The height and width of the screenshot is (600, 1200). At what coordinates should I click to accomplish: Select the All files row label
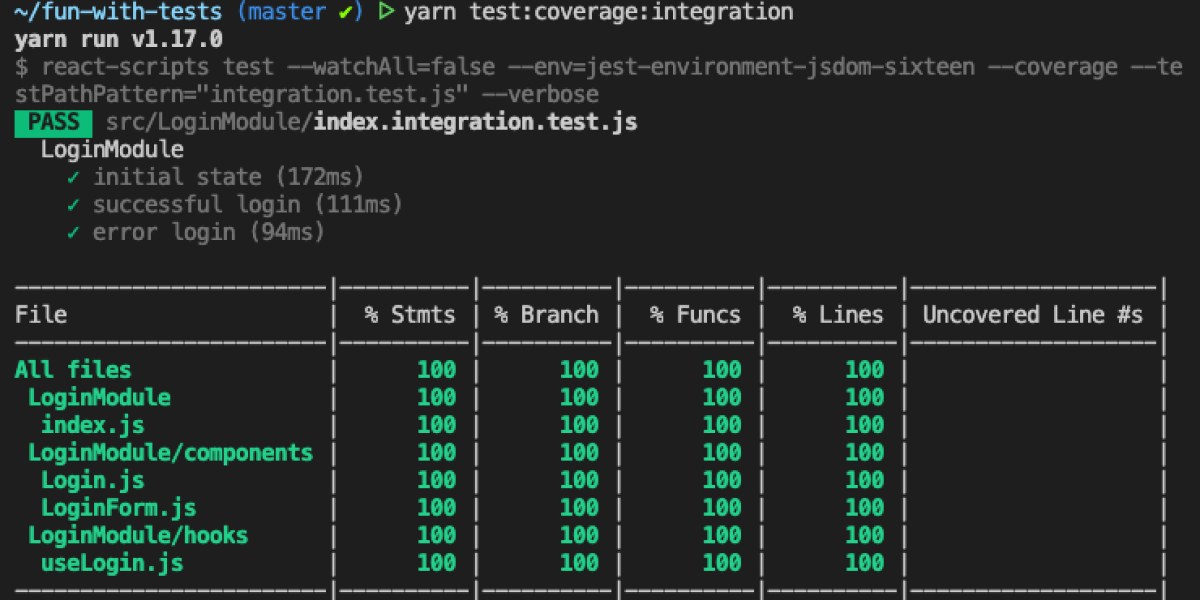tap(73, 370)
